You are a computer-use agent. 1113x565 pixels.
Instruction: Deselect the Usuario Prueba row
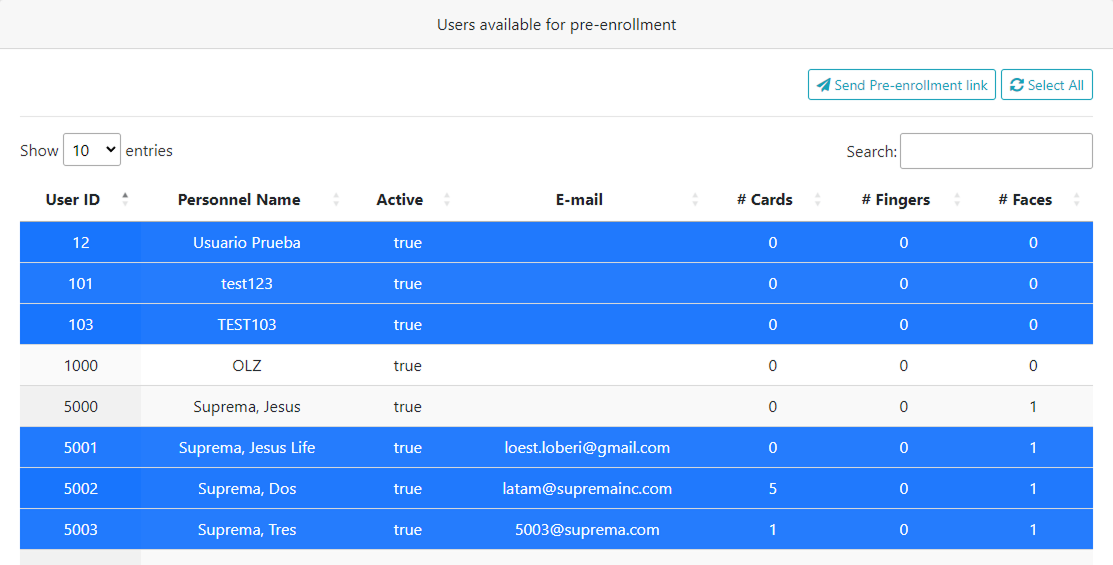[247, 242]
